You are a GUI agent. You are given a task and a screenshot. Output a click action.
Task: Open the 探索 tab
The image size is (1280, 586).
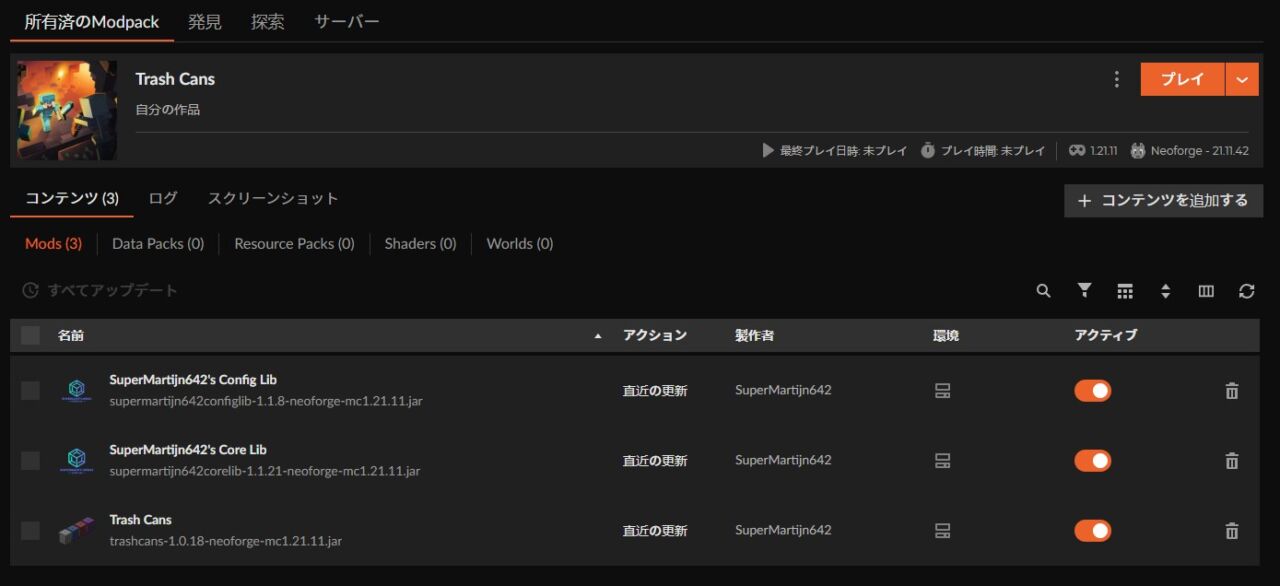268,22
